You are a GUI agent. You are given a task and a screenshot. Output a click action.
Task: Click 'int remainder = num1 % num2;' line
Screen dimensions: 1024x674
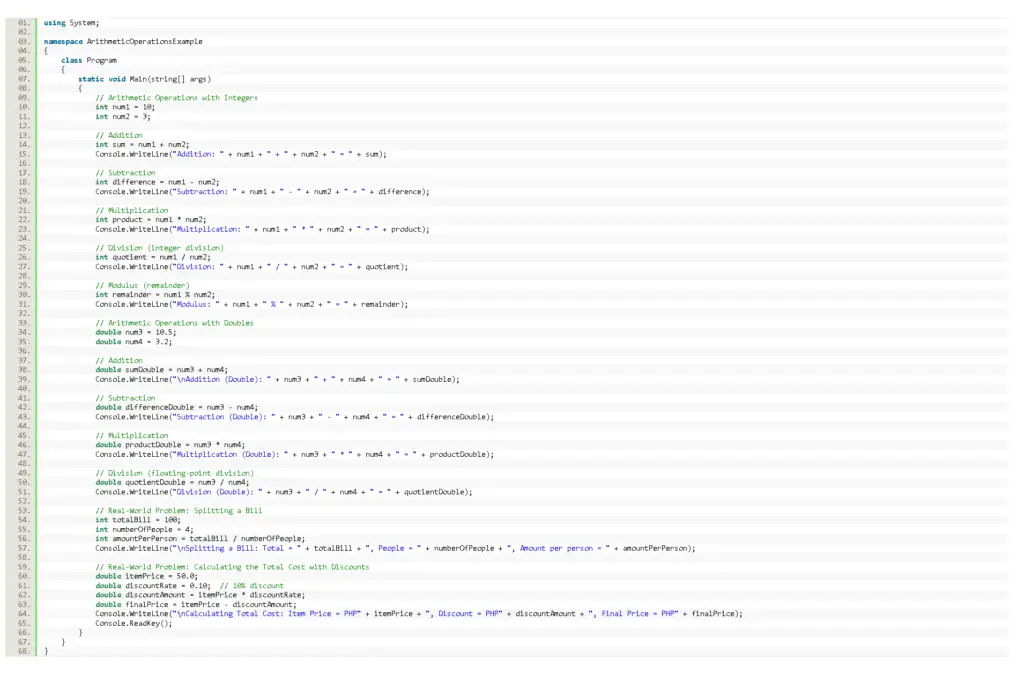tap(155, 295)
